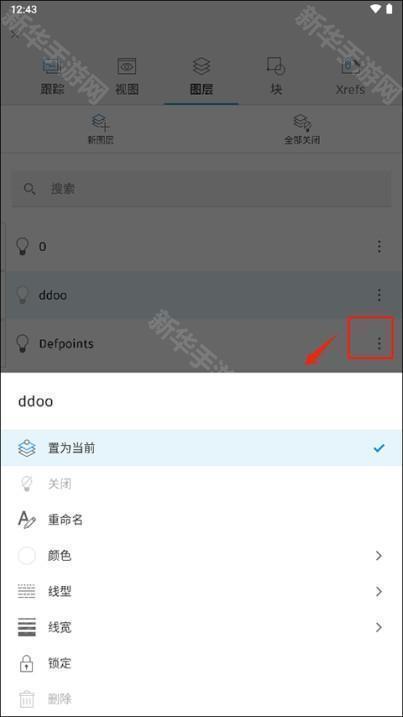This screenshot has width=403, height=717.
Task: Select the Rename (重命名) pencil icon
Action: pyautogui.click(x=27, y=520)
